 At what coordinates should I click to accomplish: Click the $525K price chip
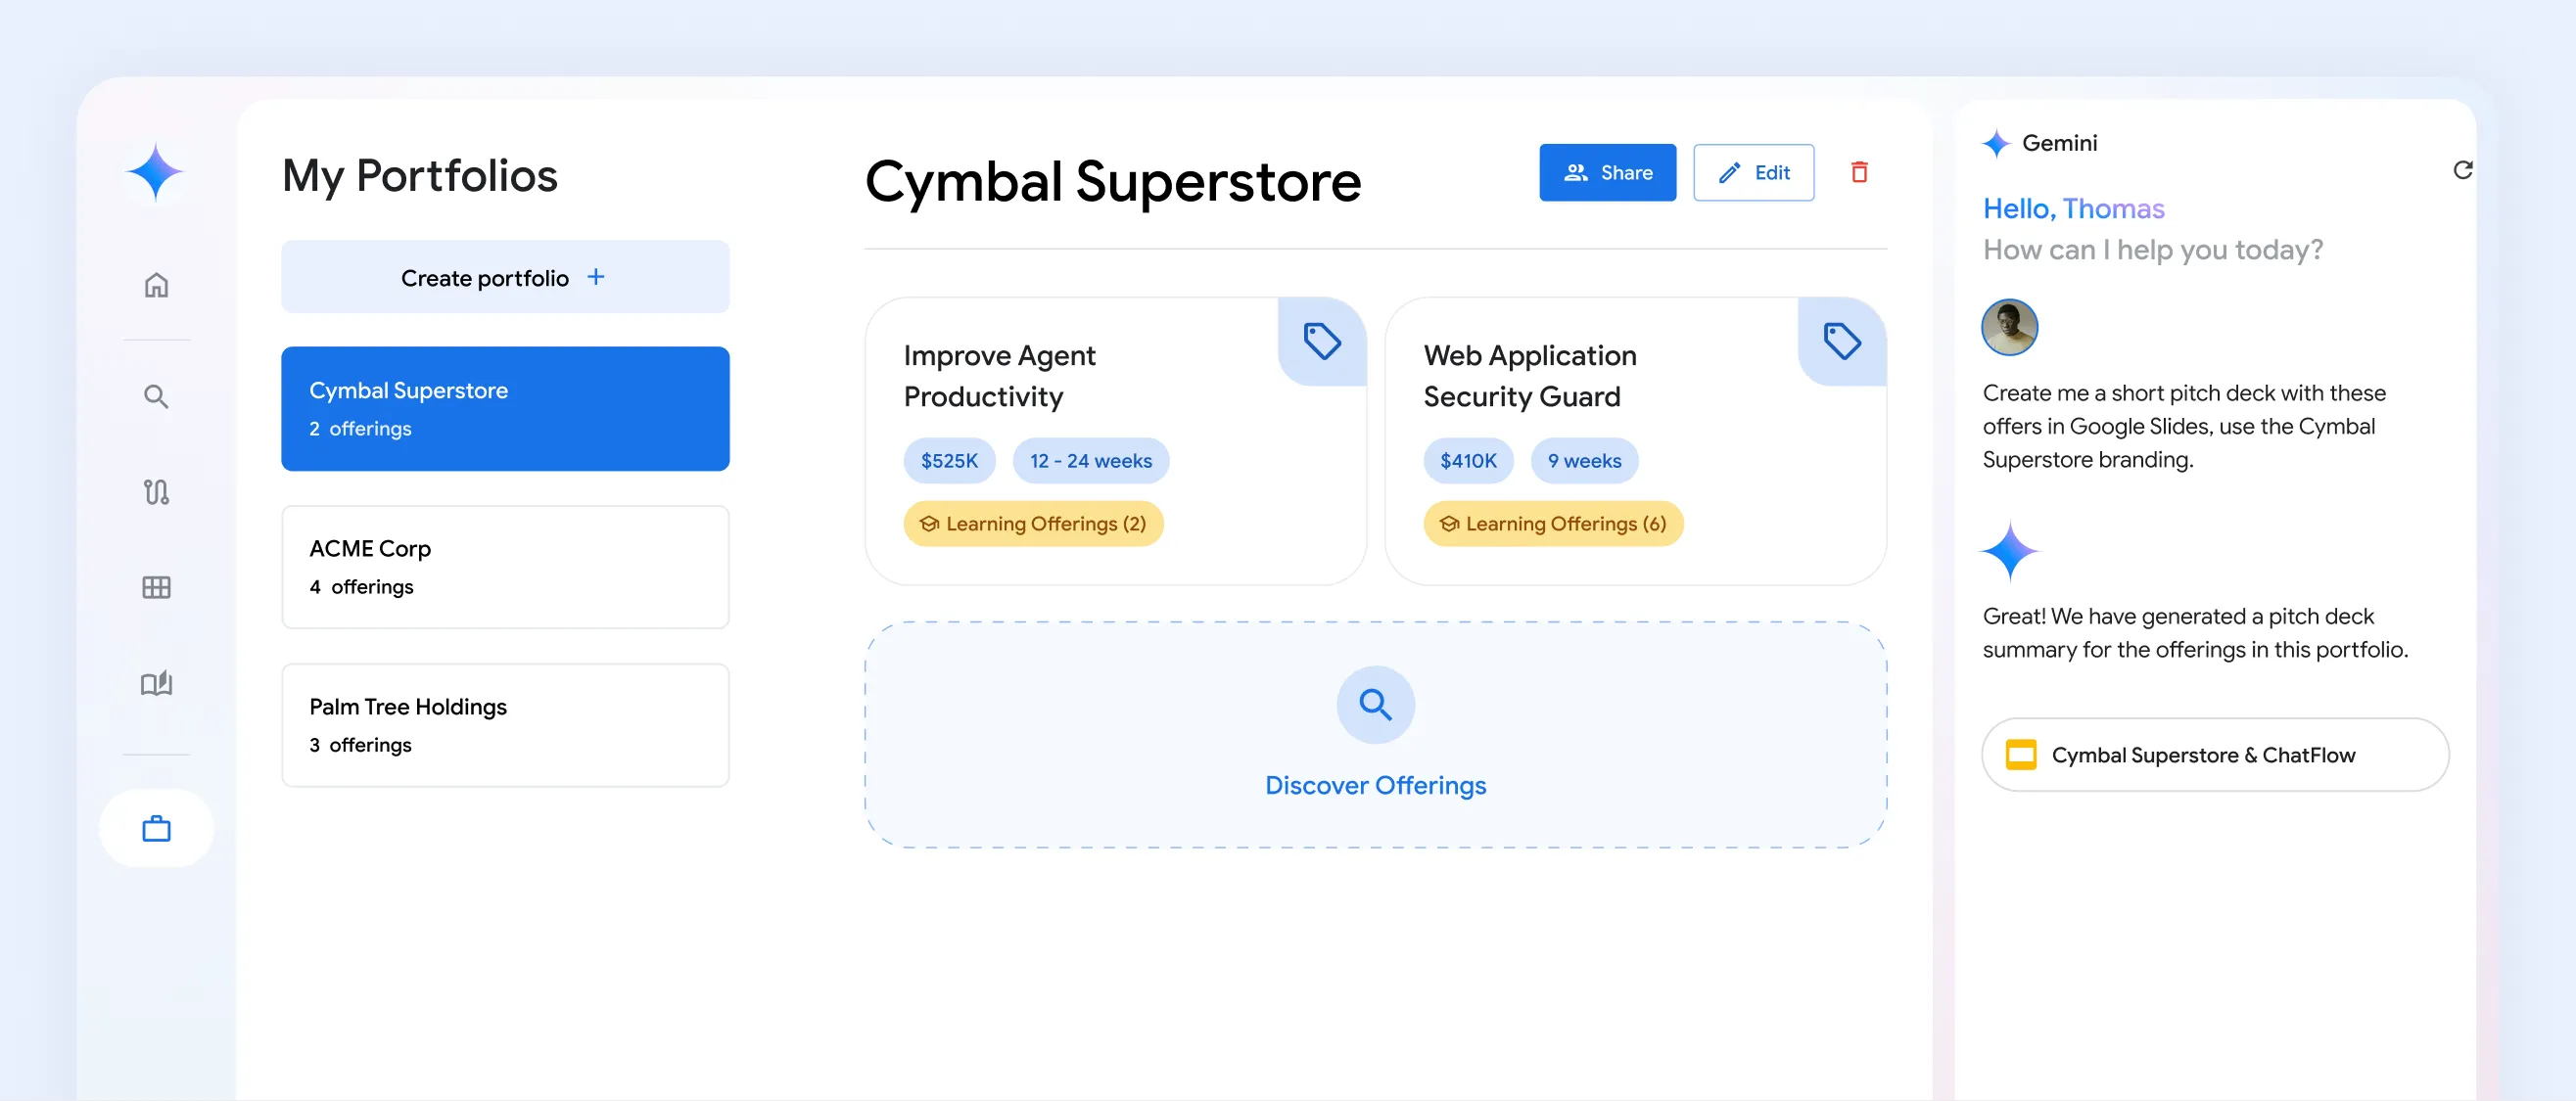click(x=949, y=460)
